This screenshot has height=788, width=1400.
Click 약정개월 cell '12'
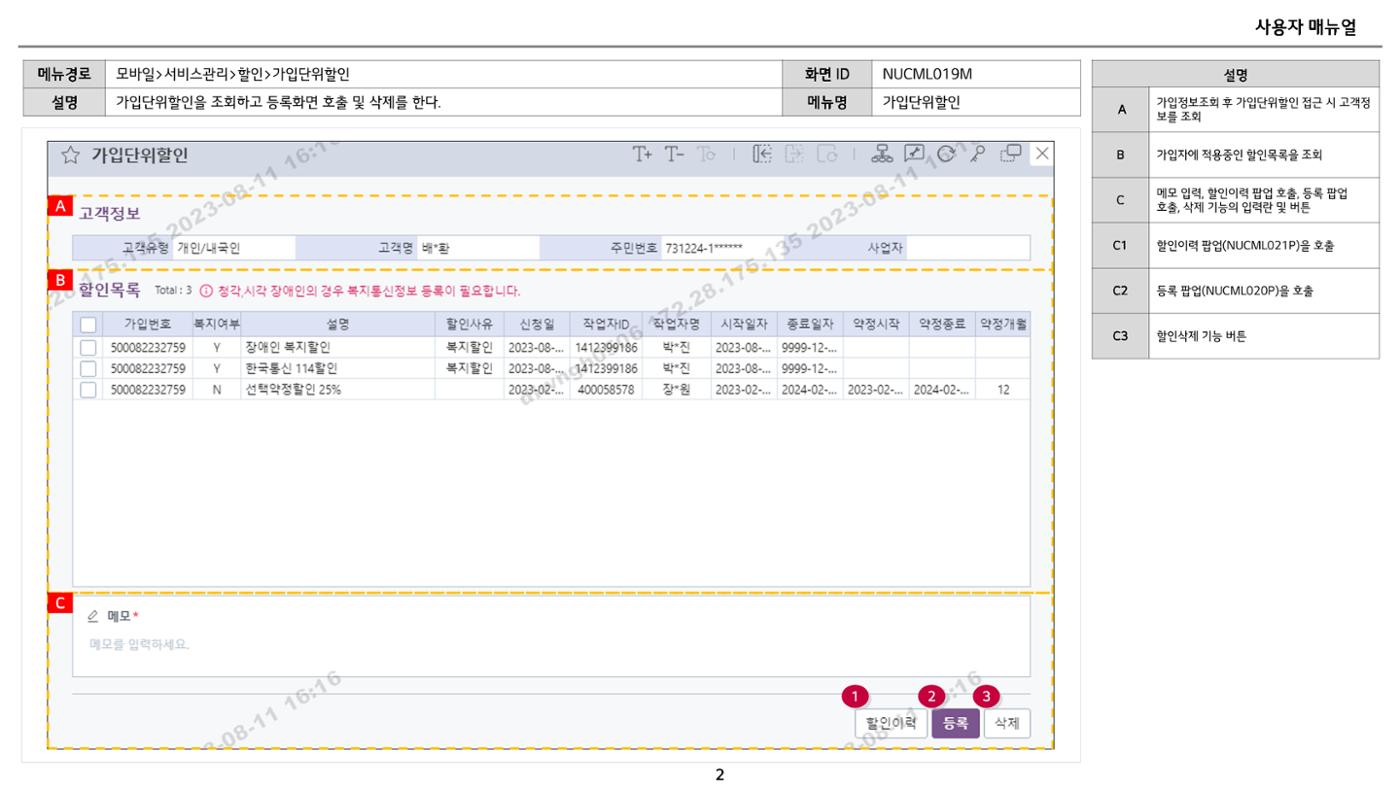[x=1002, y=389]
